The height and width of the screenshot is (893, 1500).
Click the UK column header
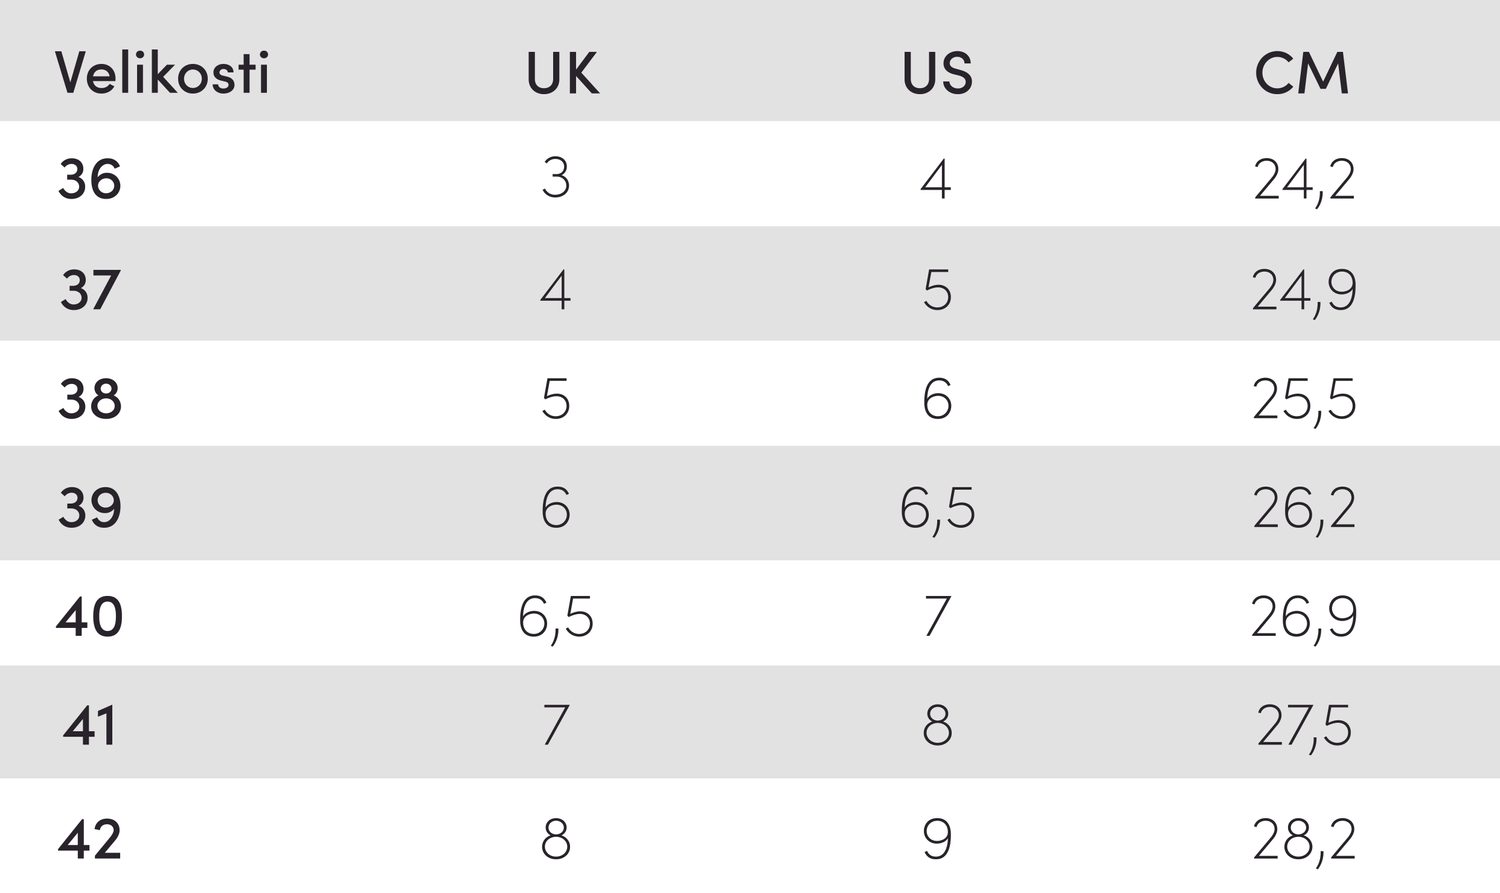pyautogui.click(x=563, y=73)
